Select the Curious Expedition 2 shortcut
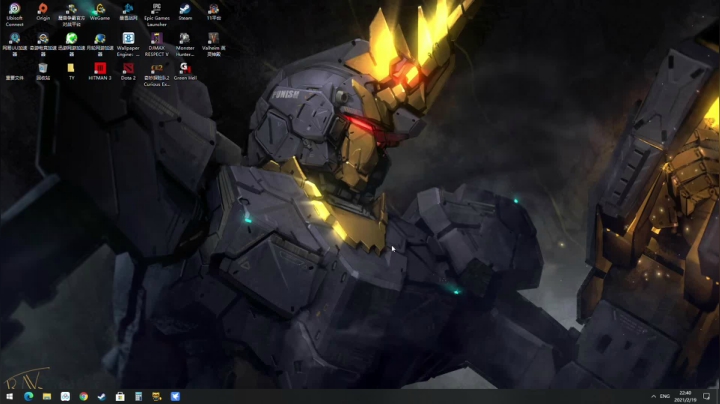 point(157,74)
